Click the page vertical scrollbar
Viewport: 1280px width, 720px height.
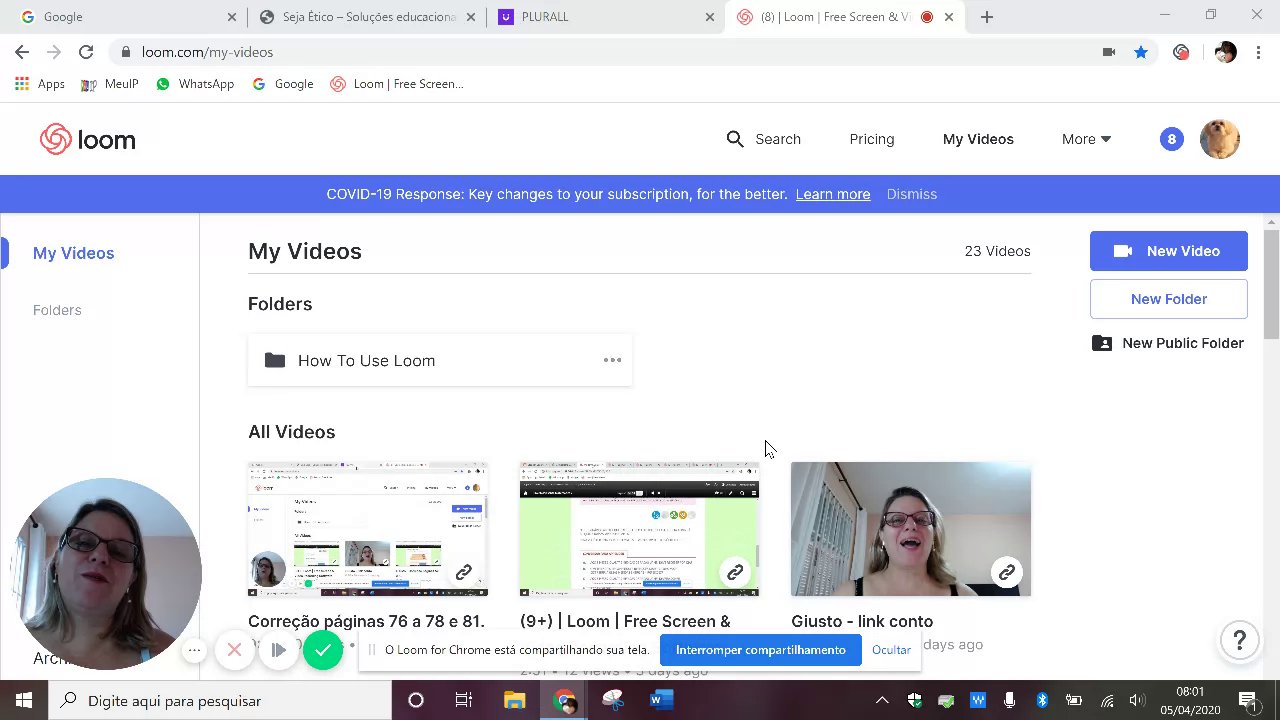pyautogui.click(x=1271, y=284)
